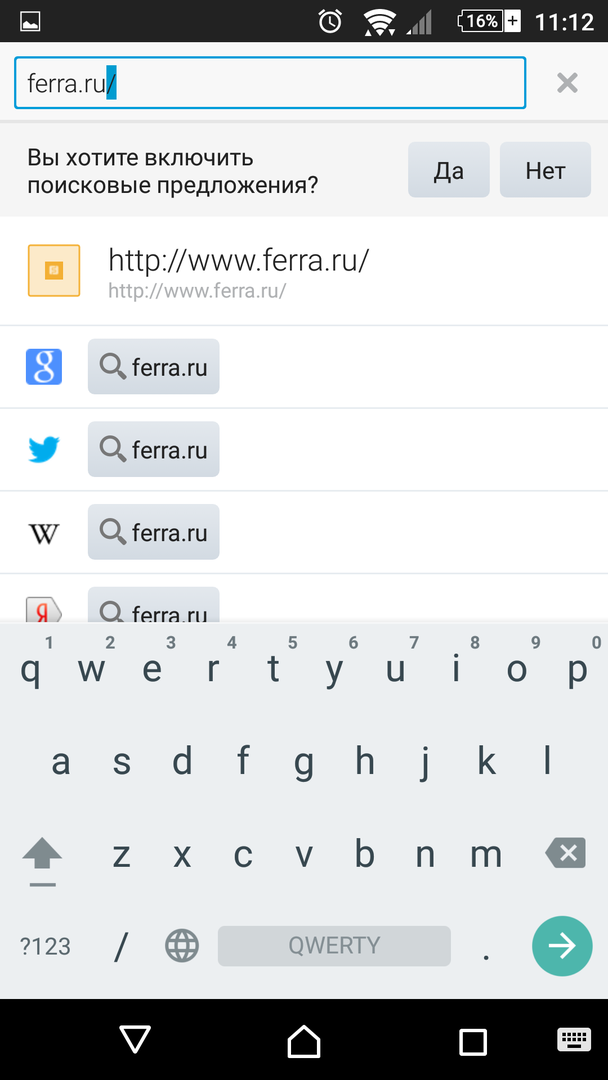Tap the Android back navigation triangle
Image resolution: width=608 pixels, height=1080 pixels.
point(135,1040)
